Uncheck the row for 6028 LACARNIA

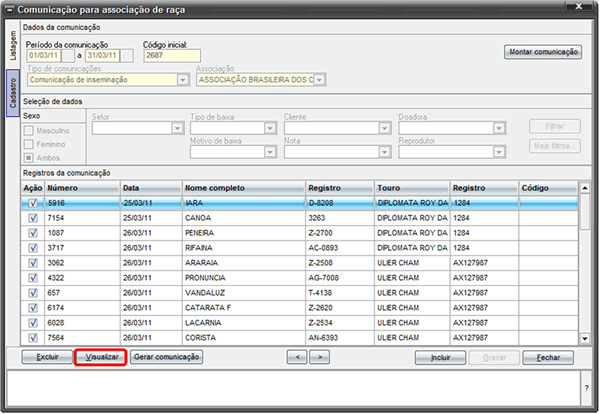33,323
